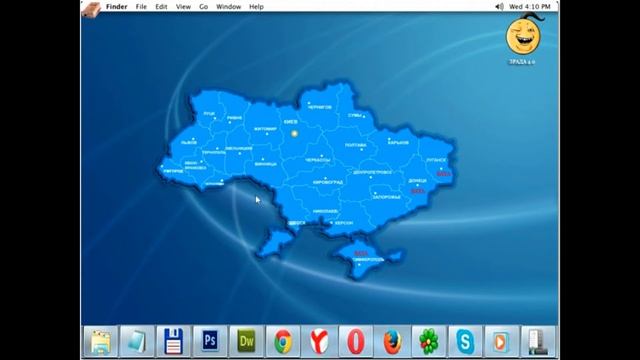
Task: Open the Finder menu
Action: [117, 7]
